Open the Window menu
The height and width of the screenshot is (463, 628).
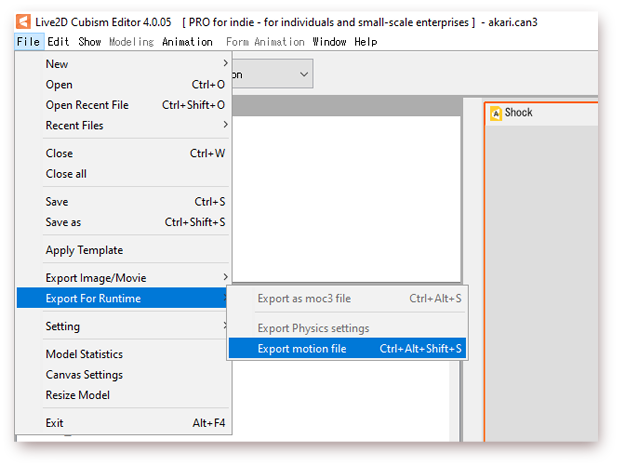click(329, 42)
